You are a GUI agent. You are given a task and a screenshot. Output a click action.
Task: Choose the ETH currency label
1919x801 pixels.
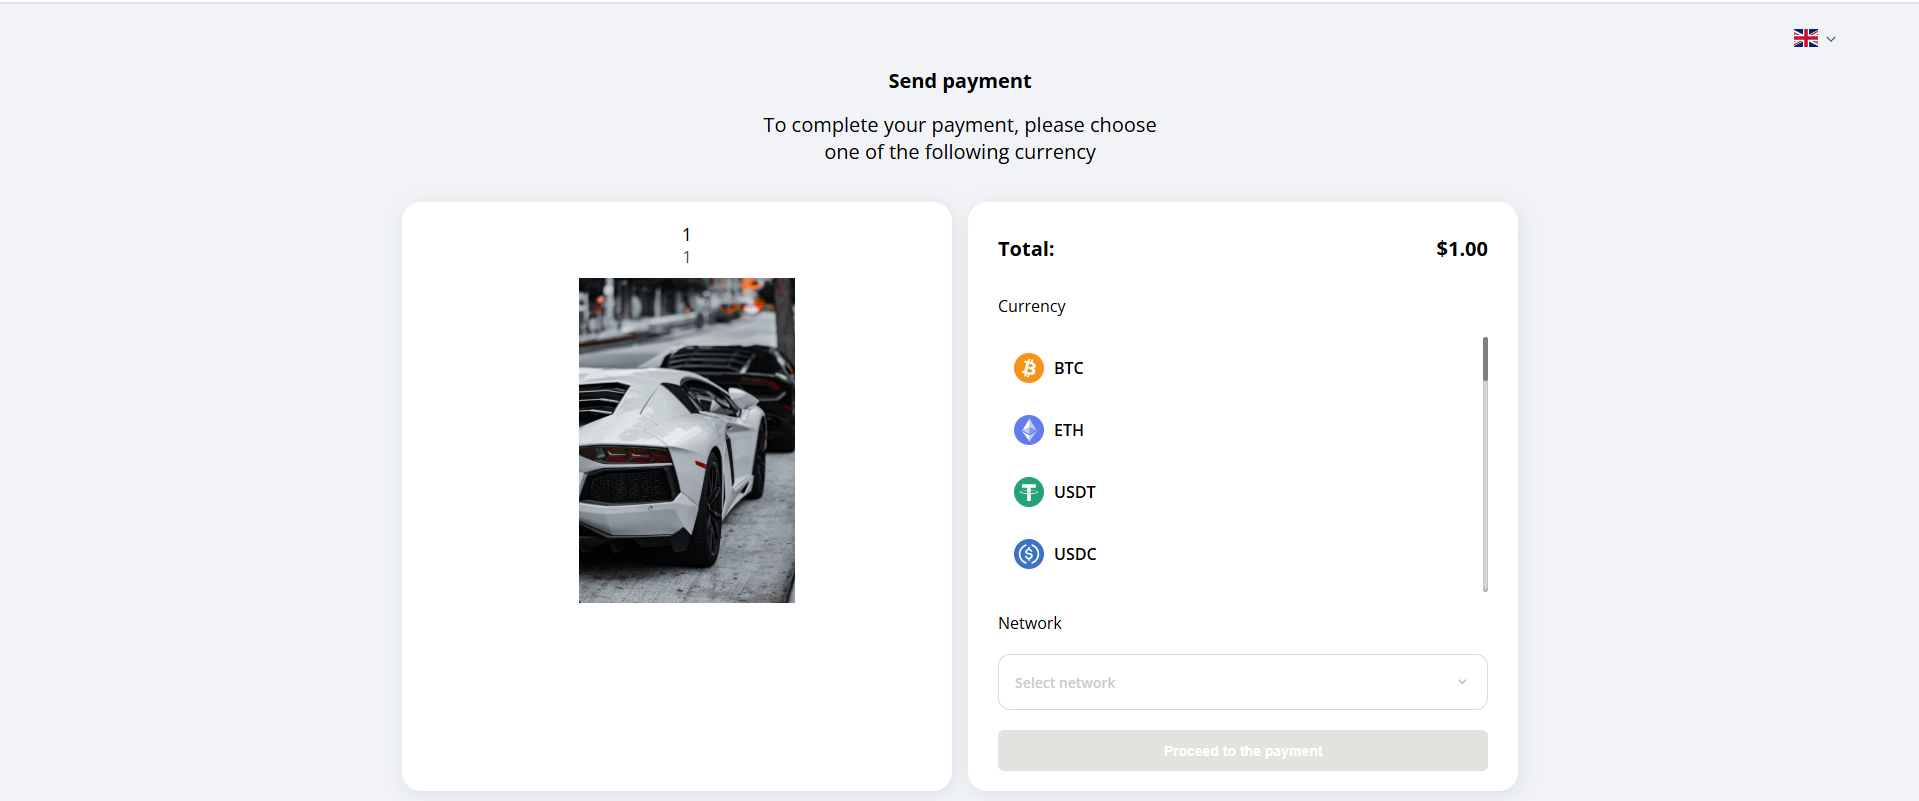pos(1068,430)
